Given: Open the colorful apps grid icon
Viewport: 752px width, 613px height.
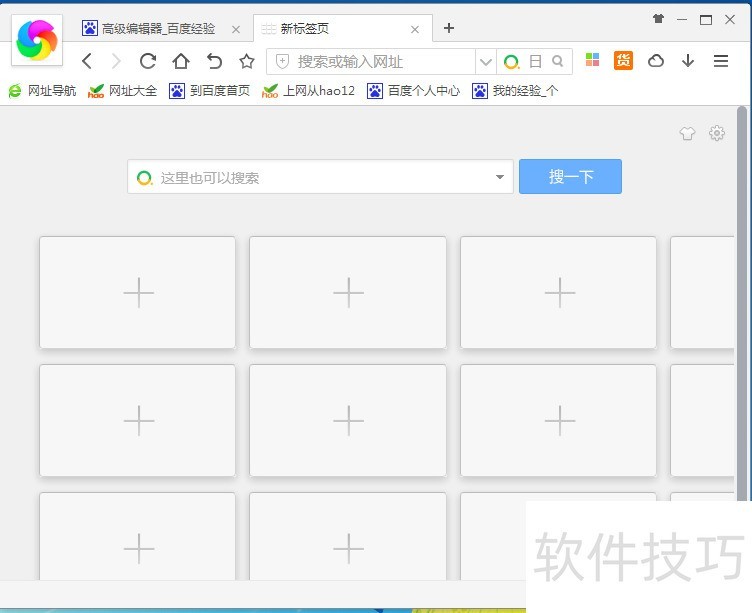Looking at the screenshot, I should click(x=592, y=61).
